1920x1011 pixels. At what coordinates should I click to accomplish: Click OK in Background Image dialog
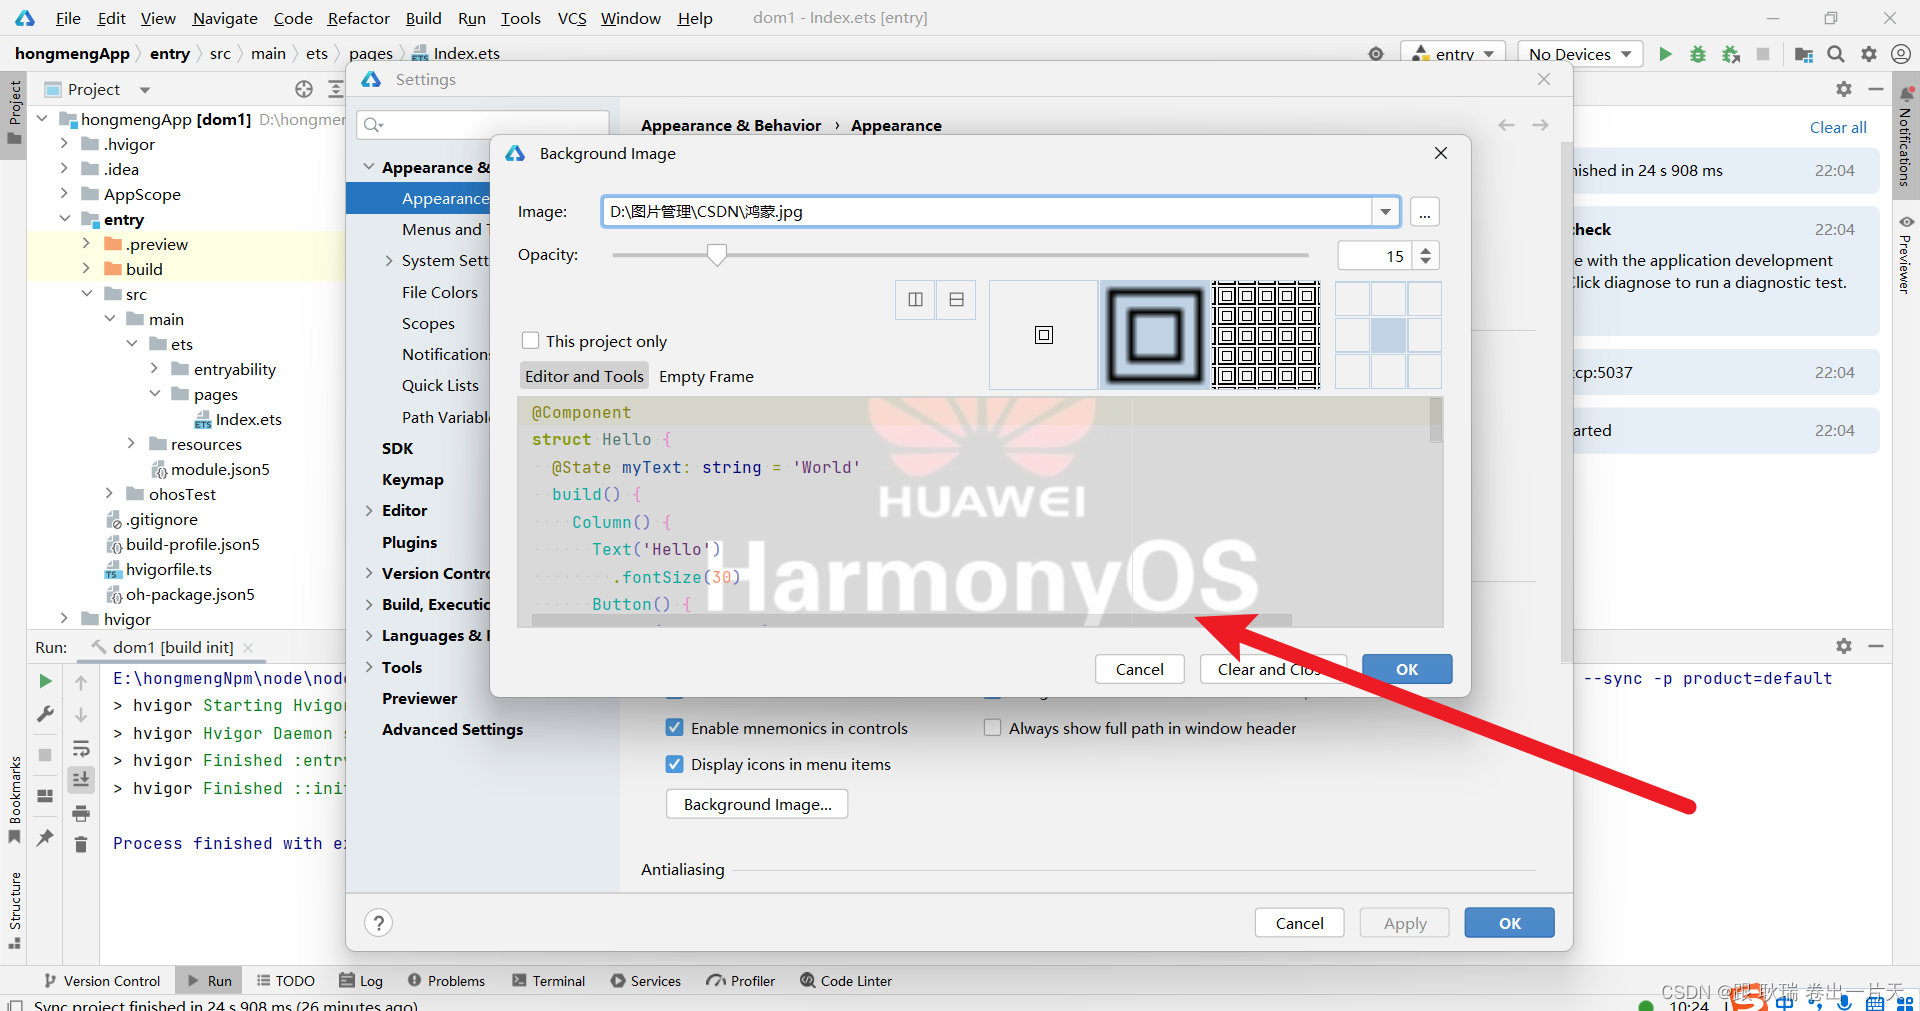(1407, 669)
